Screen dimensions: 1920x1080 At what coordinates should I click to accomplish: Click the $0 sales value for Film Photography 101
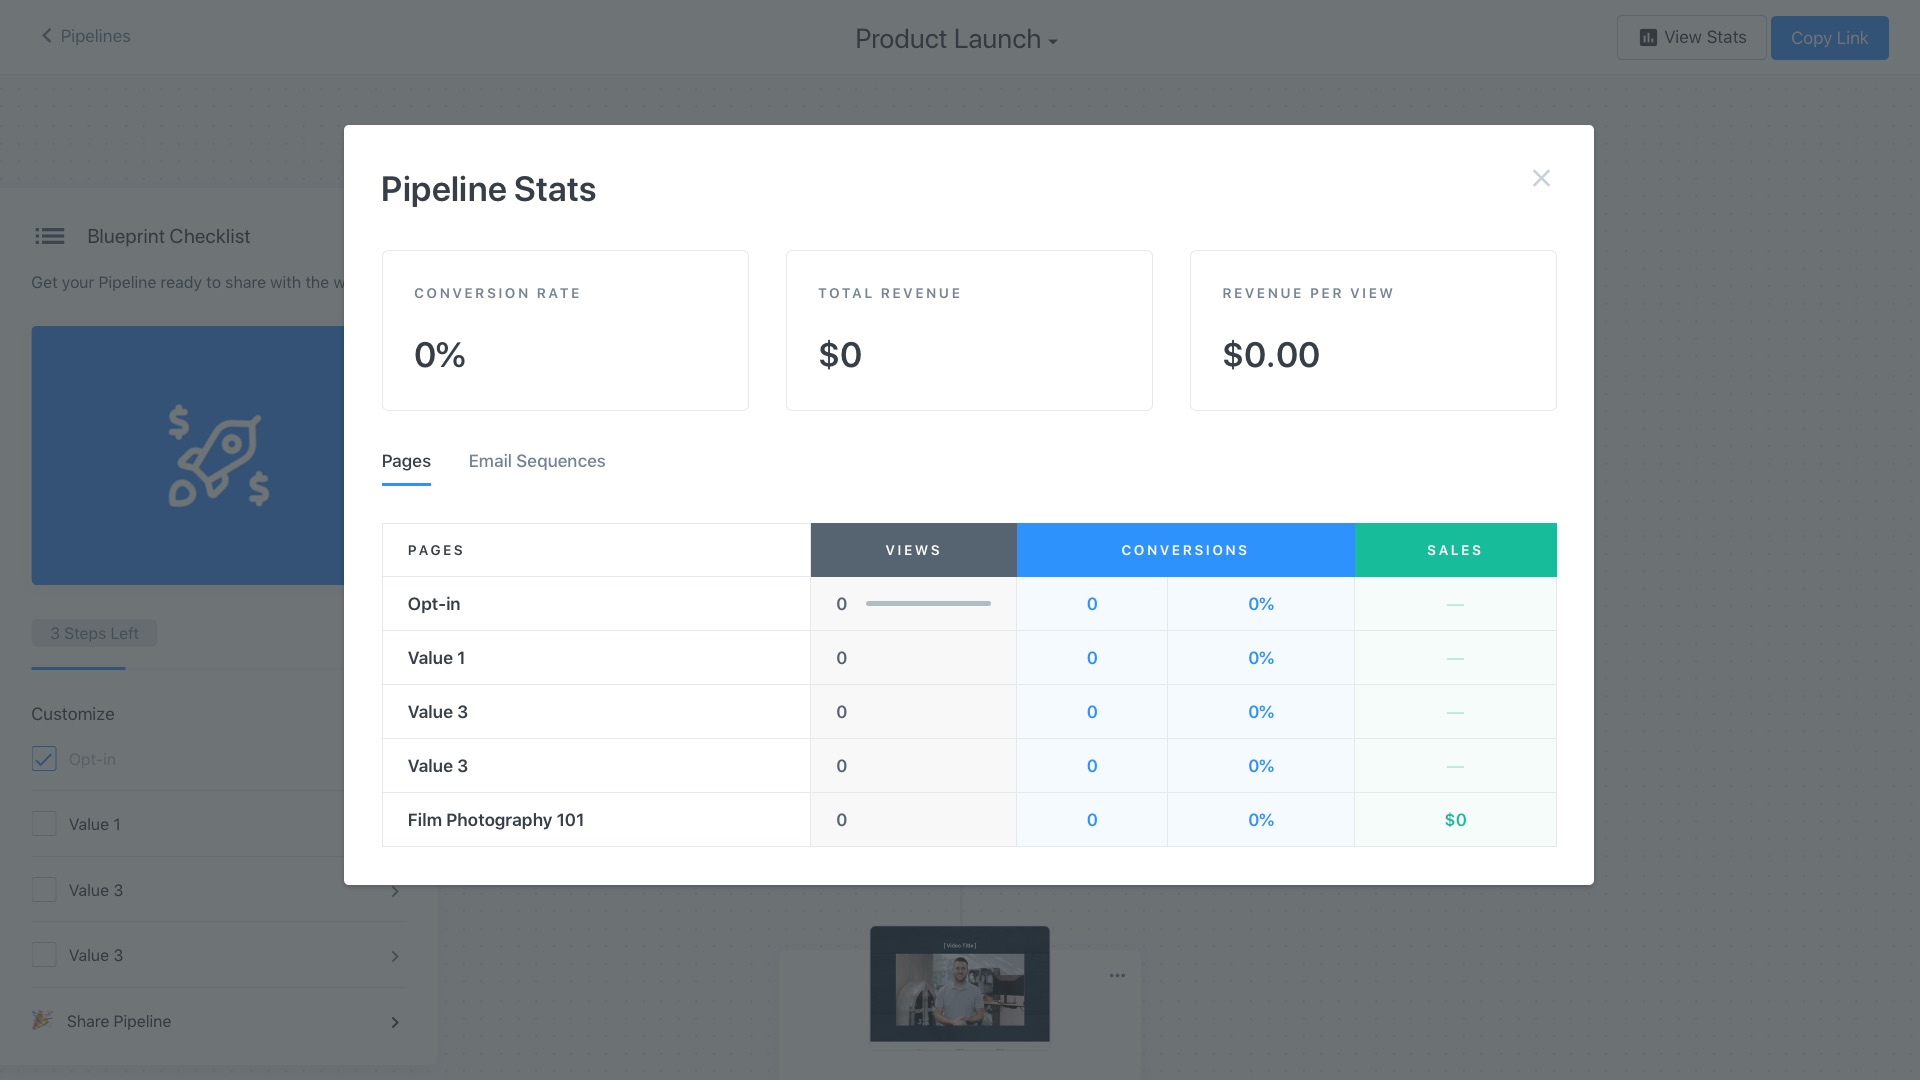tap(1455, 820)
